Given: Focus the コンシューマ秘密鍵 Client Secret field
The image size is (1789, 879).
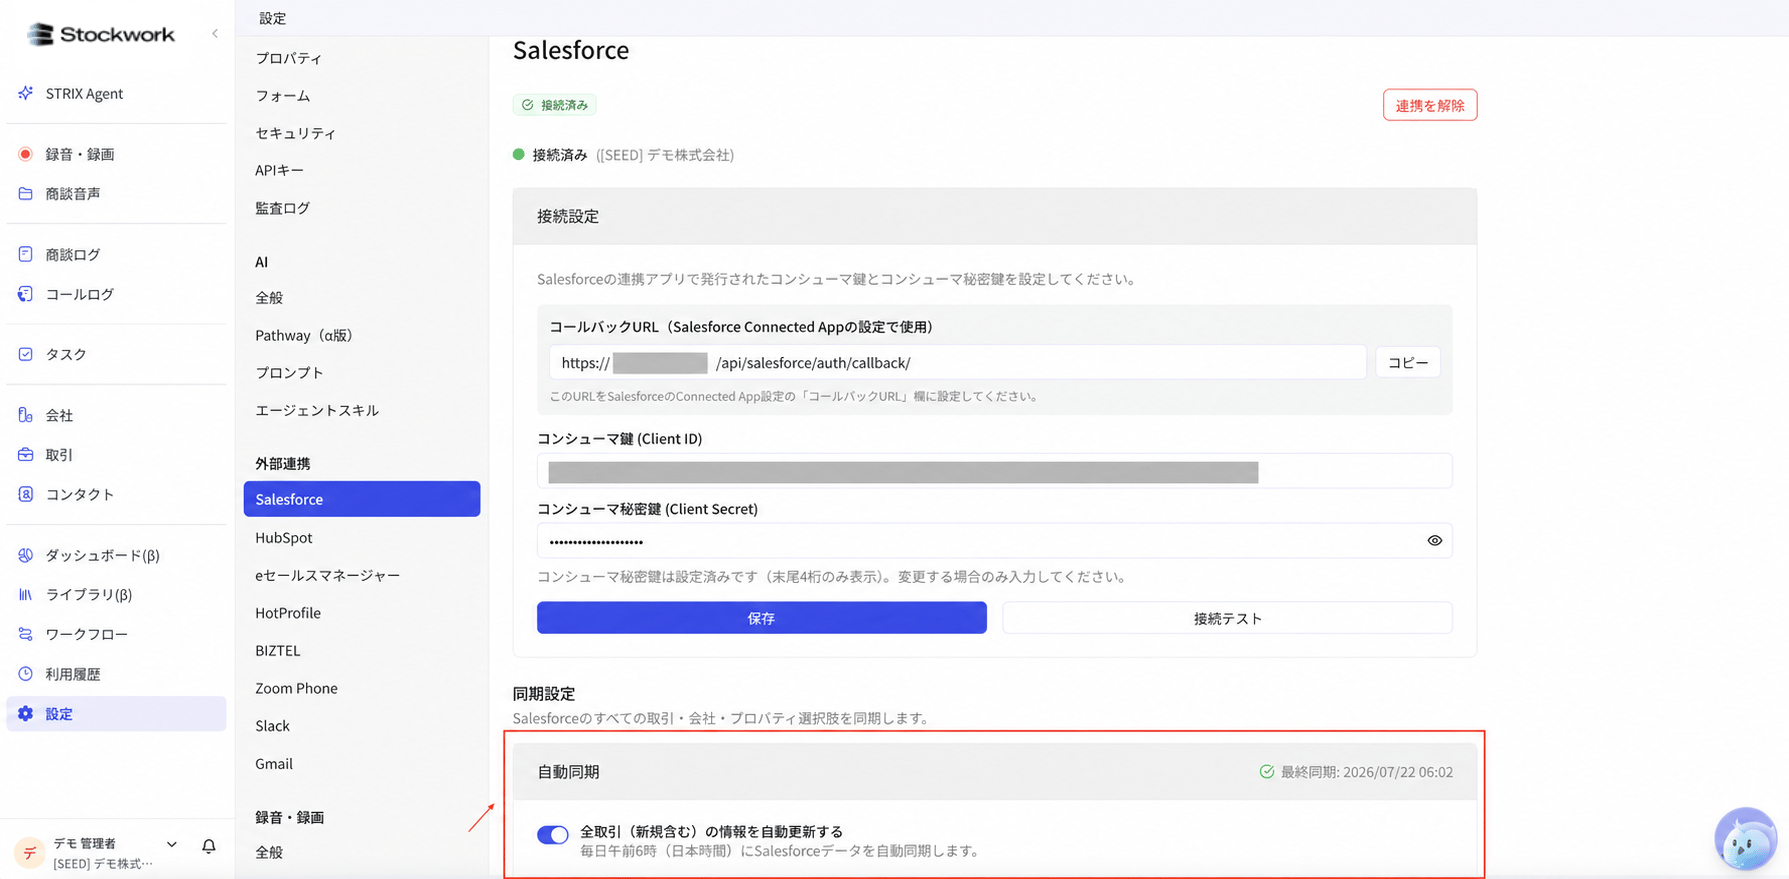Looking at the screenshot, I should (995, 541).
